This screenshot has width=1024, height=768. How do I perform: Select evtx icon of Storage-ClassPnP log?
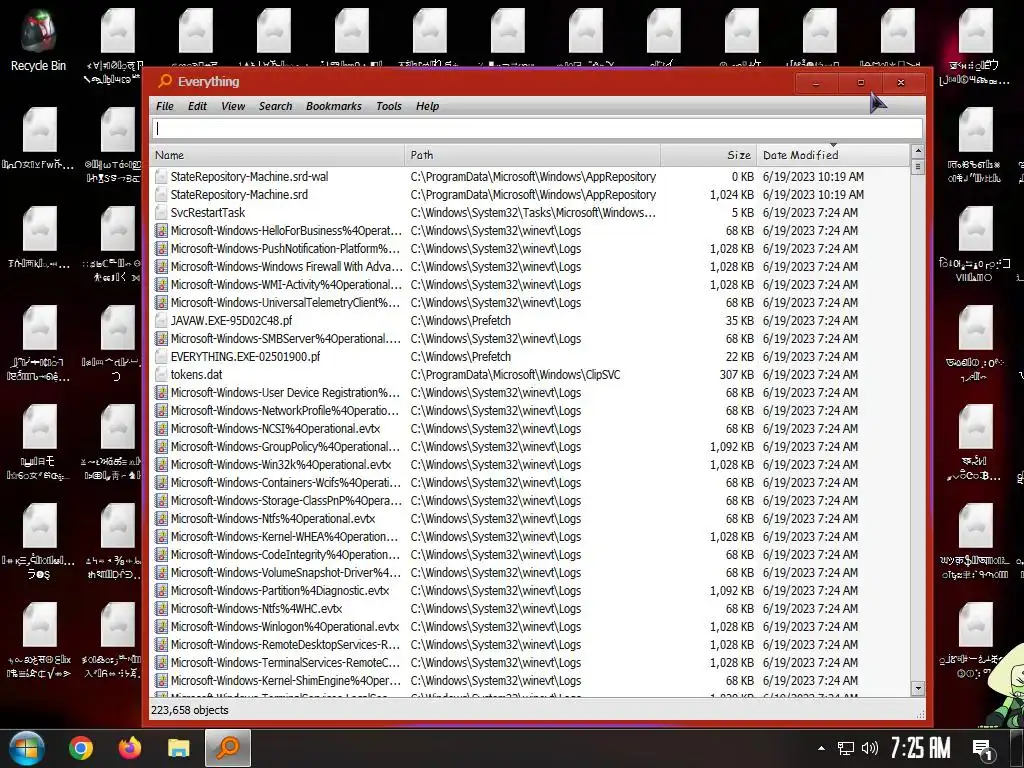pos(161,501)
